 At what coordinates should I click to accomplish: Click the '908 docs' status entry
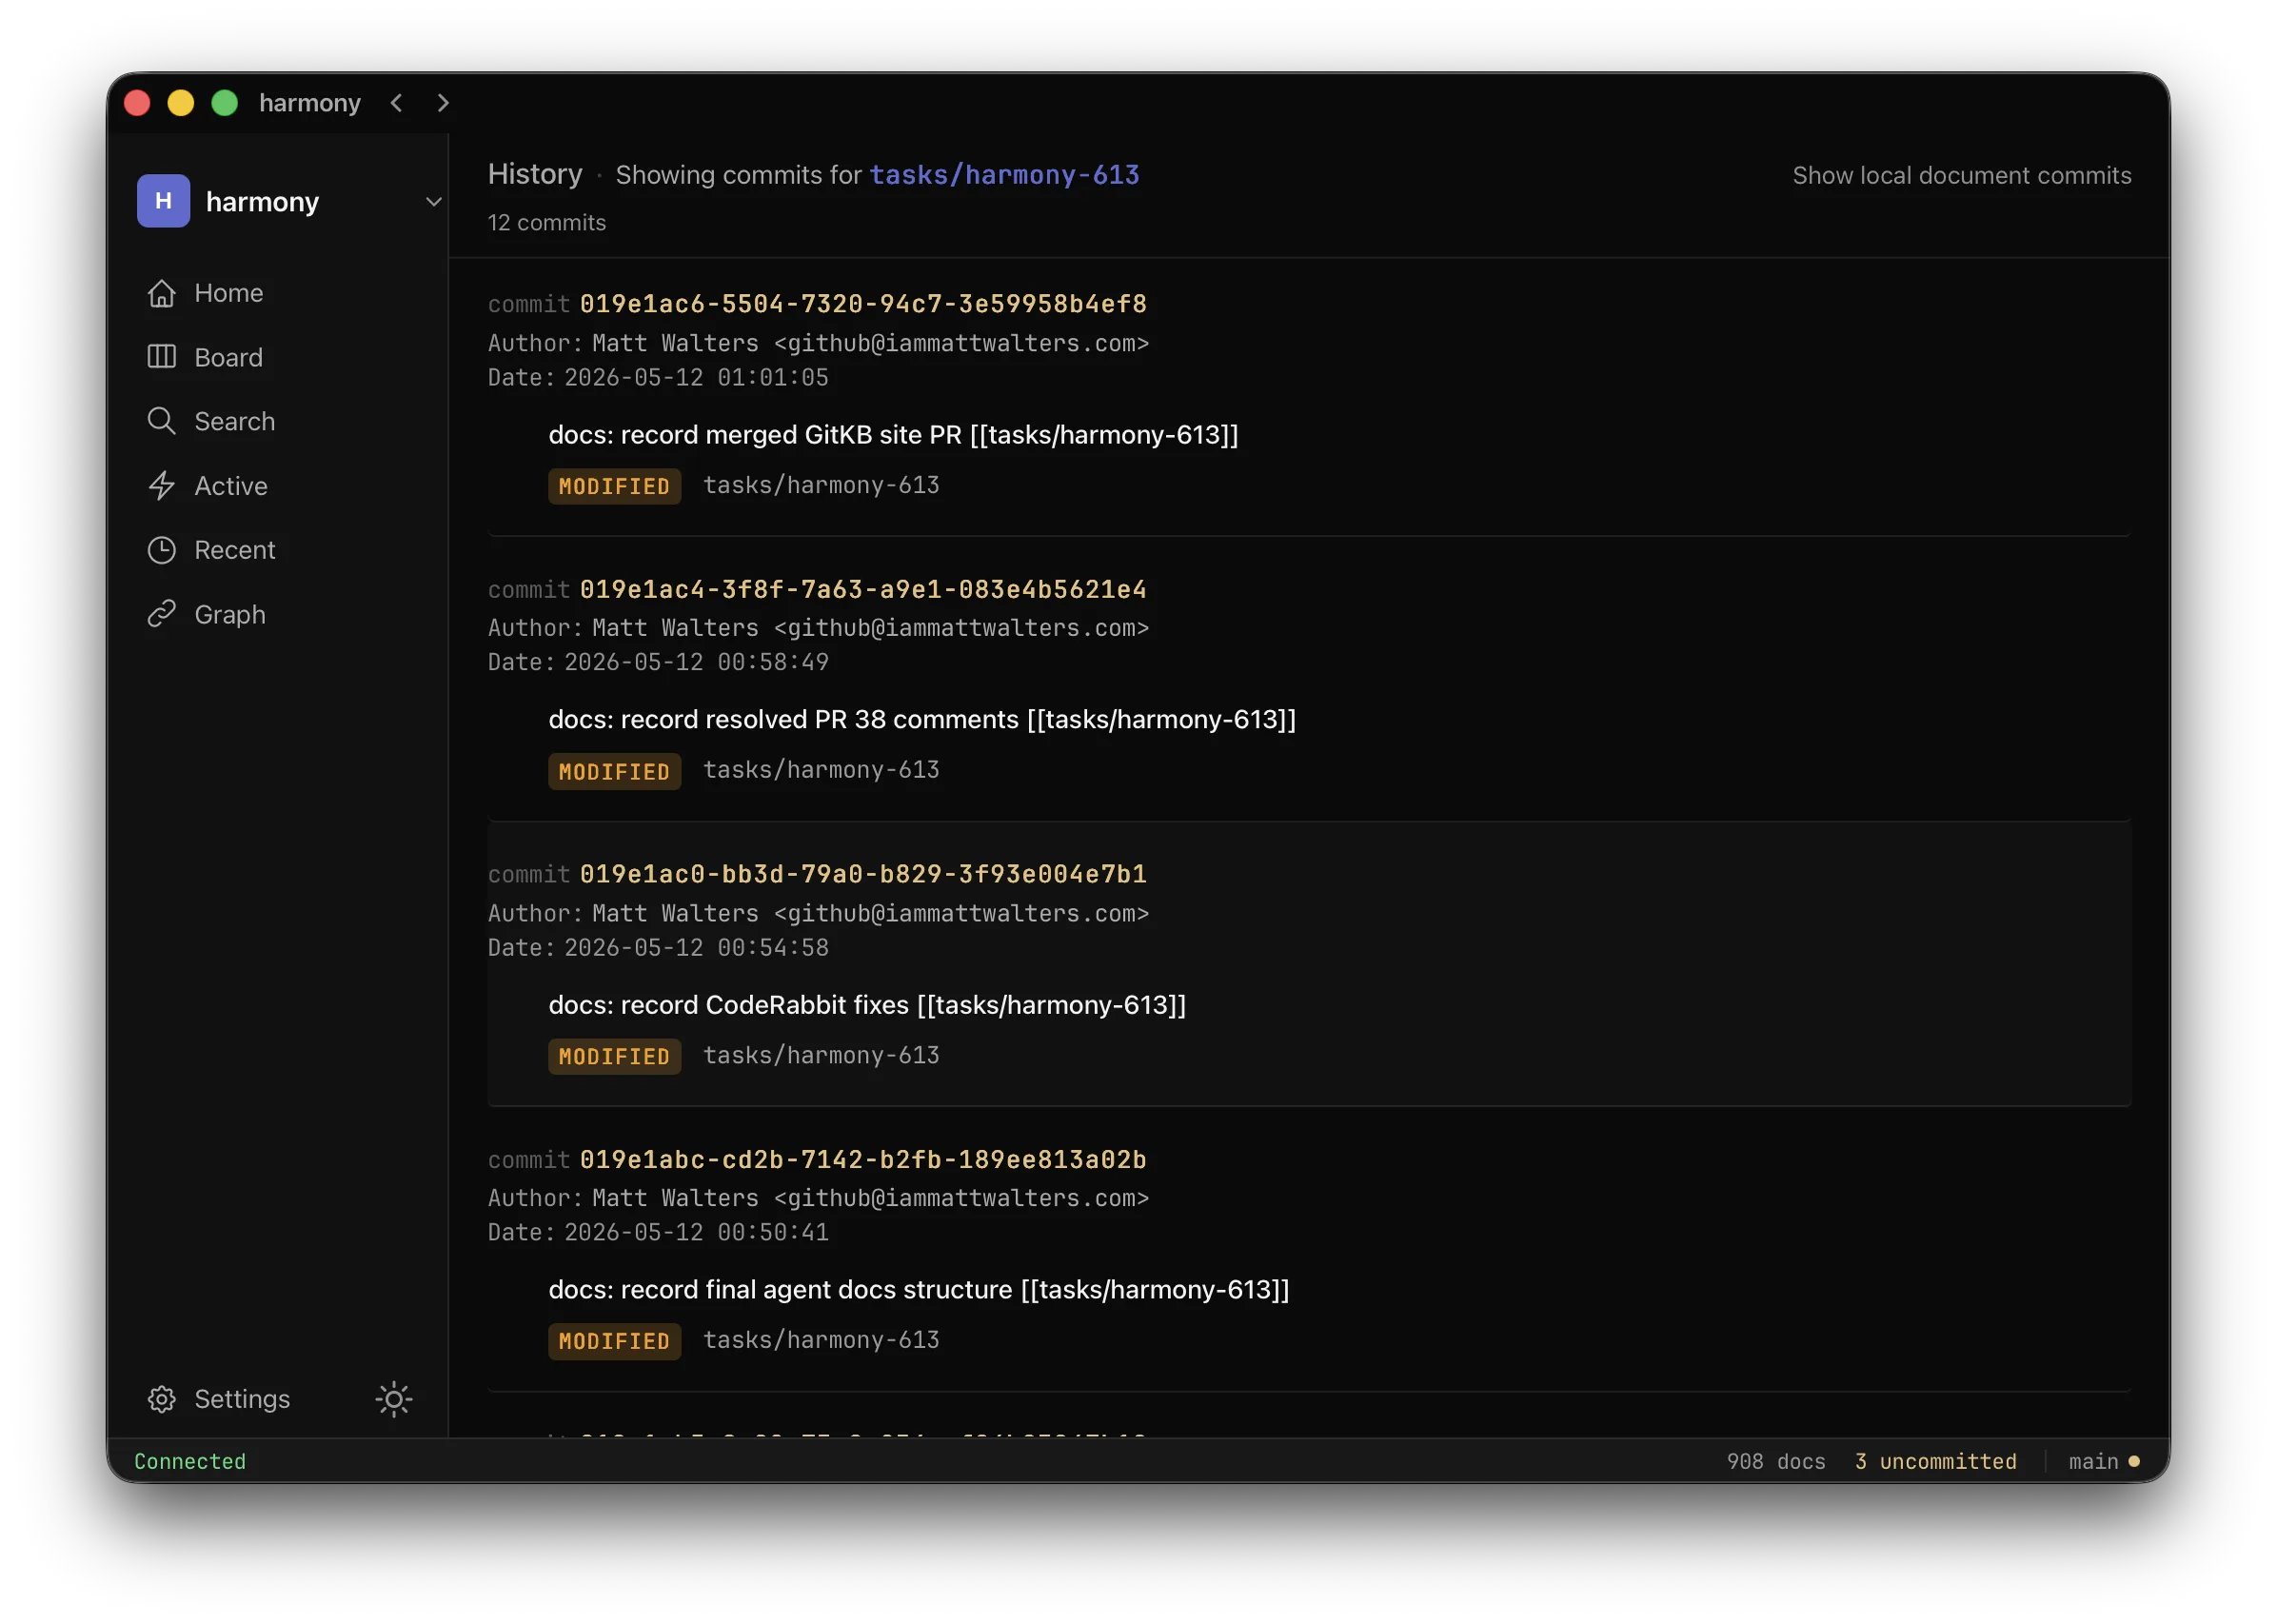(1775, 1461)
